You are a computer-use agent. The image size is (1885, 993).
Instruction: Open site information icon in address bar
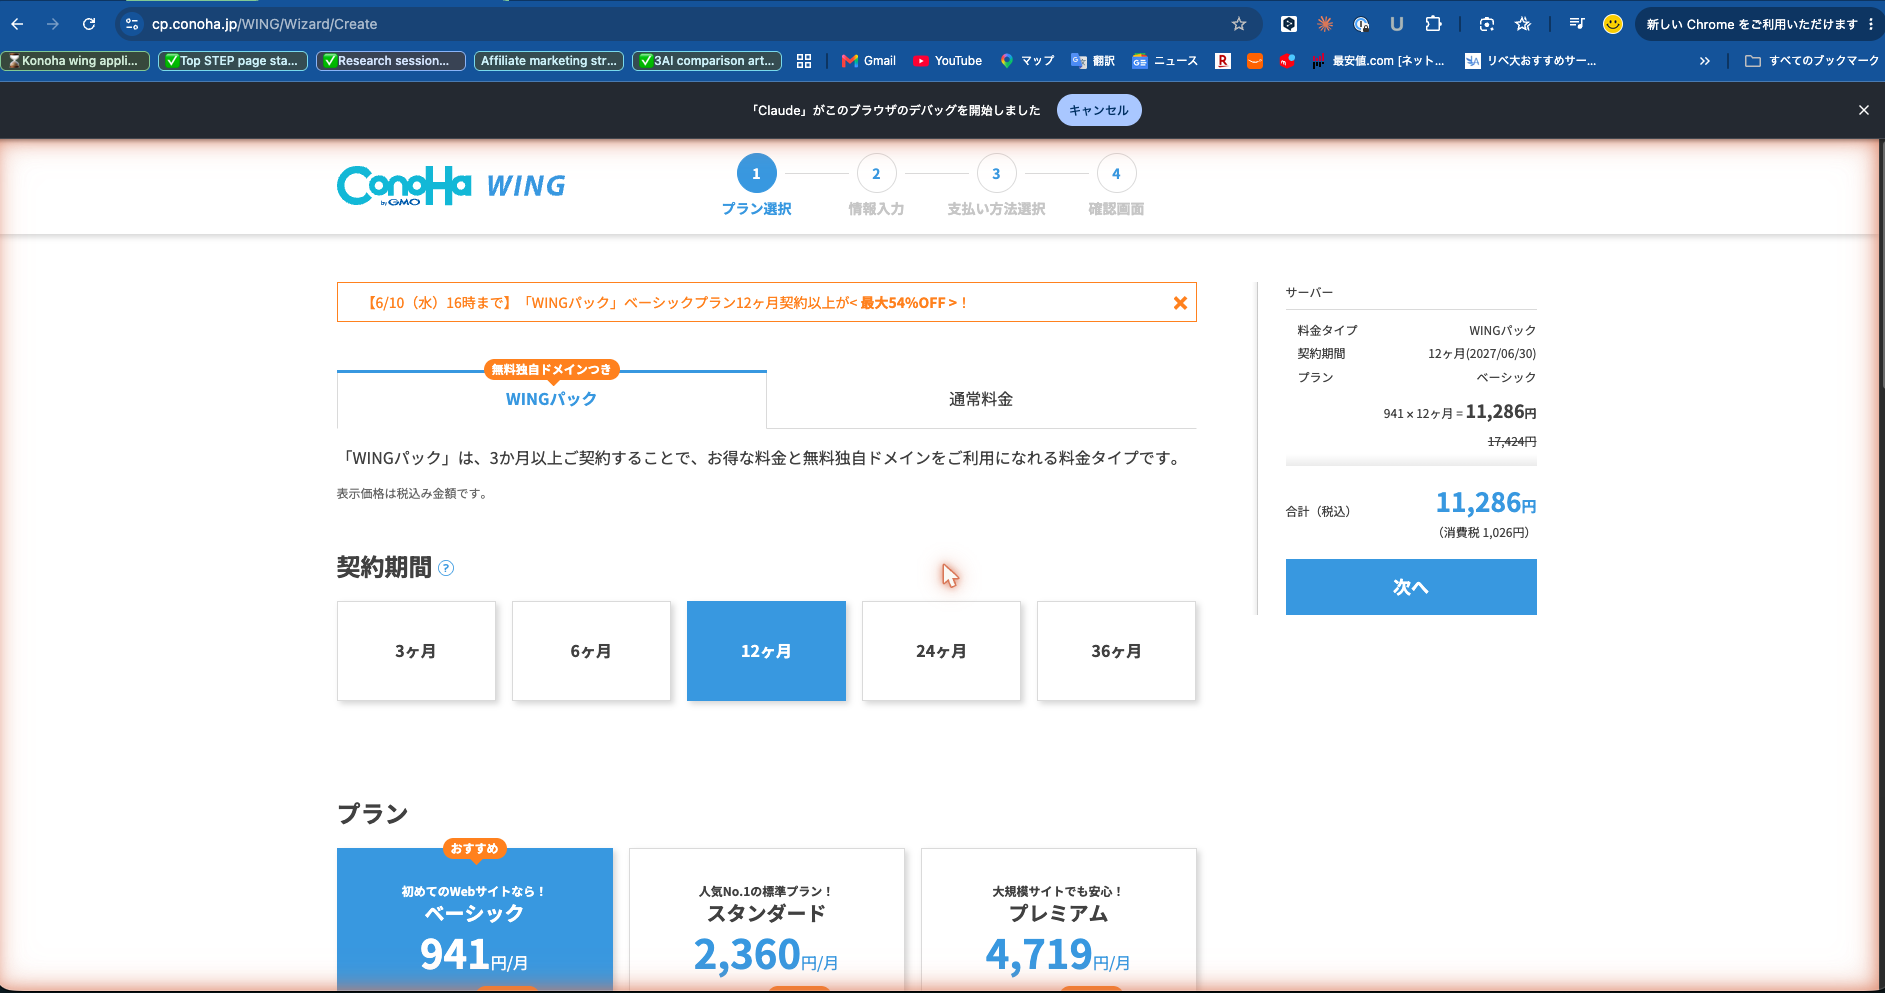click(132, 24)
